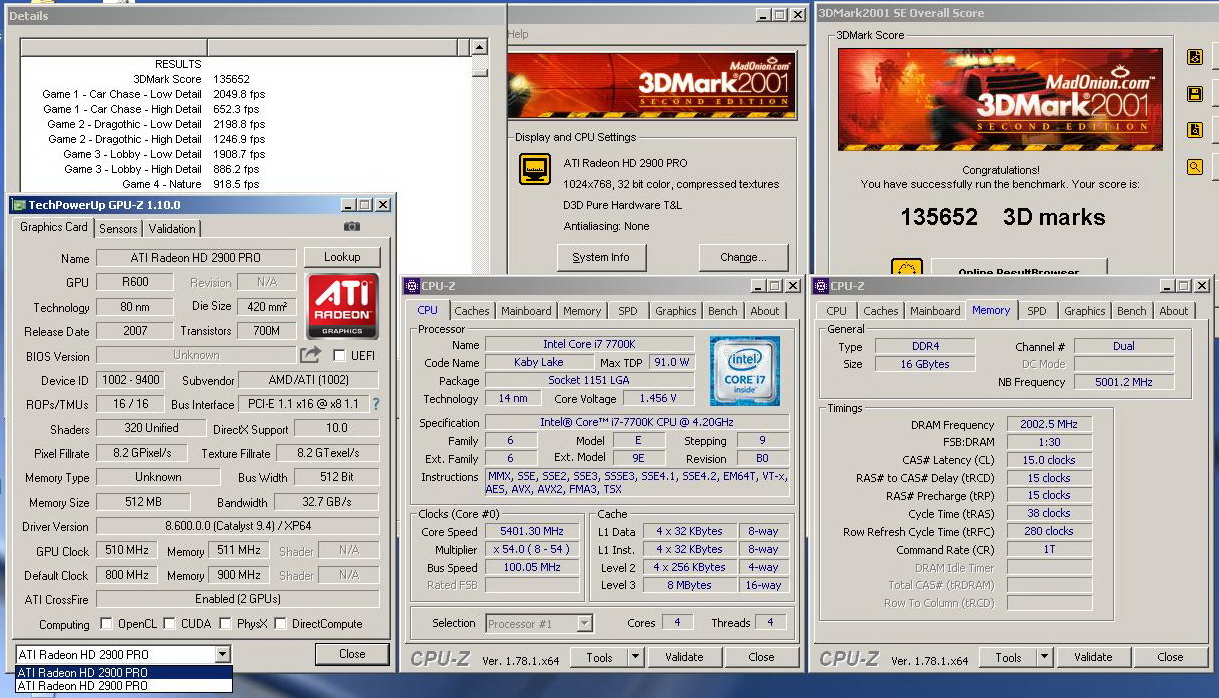Open Bench tab in CPU-Z Processor window
This screenshot has width=1219, height=698.
point(722,311)
